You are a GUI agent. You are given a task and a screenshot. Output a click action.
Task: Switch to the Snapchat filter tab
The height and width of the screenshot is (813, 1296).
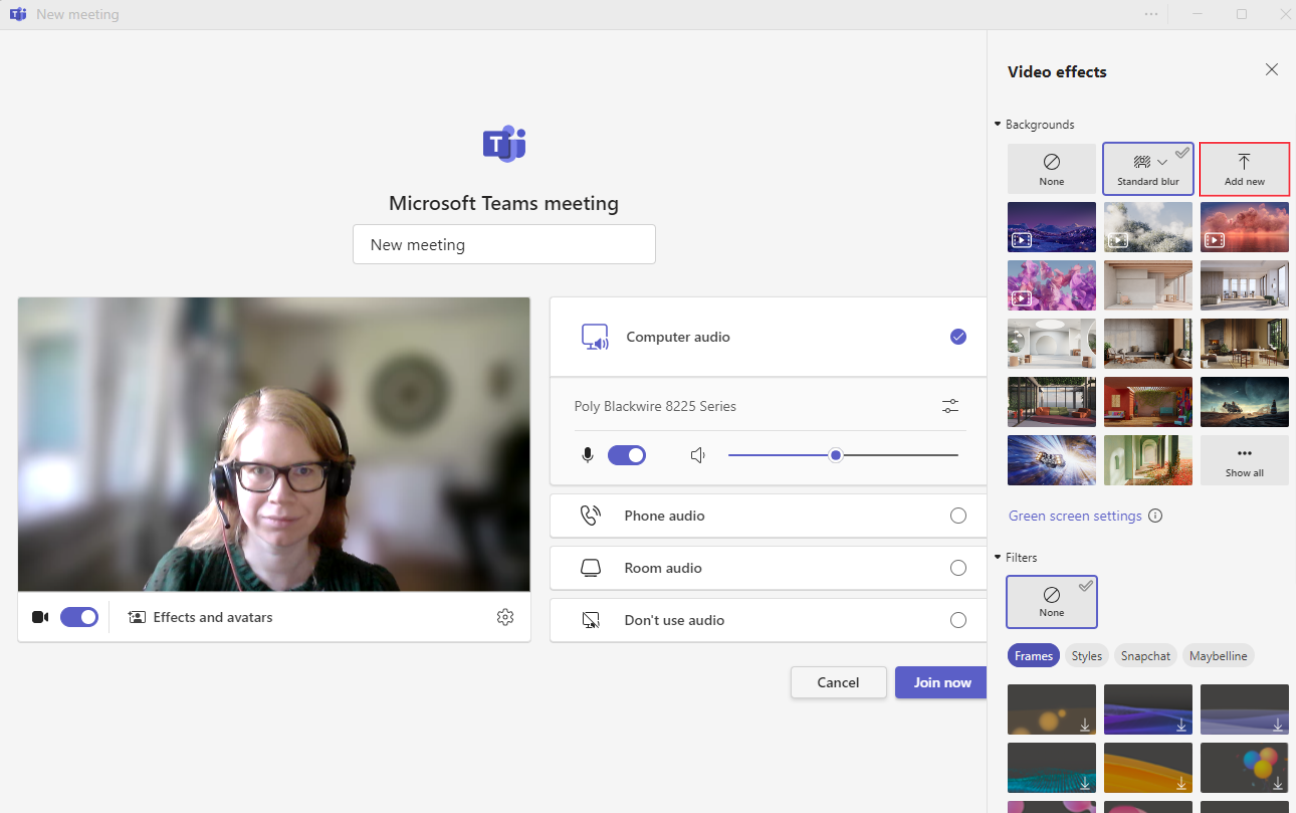tap(1145, 656)
